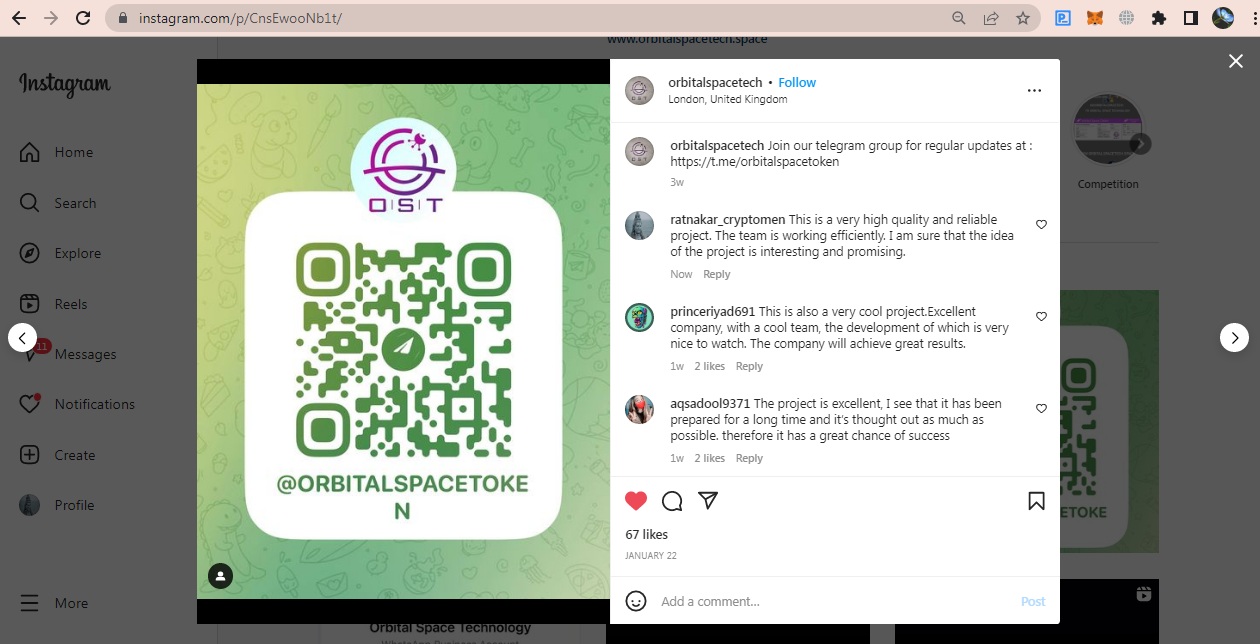This screenshot has width=1260, height=644.
Task: Reply to princeriyad691's comment
Action: coord(749,366)
